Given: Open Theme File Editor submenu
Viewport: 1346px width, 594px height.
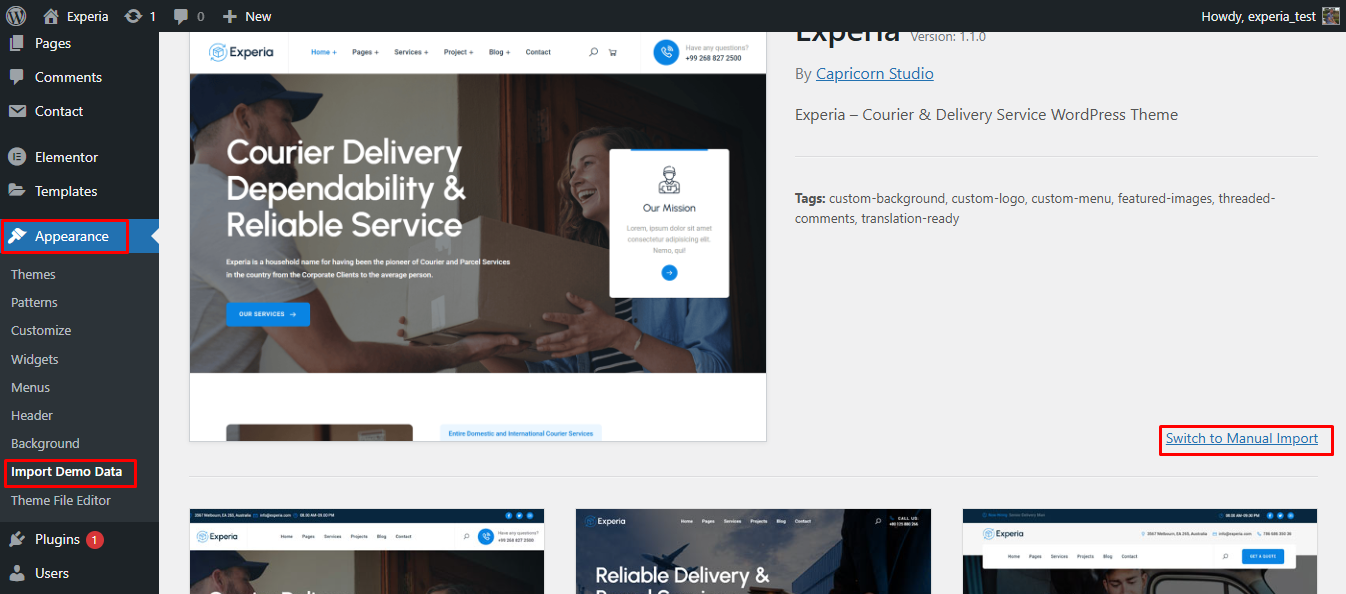Looking at the screenshot, I should (61, 500).
